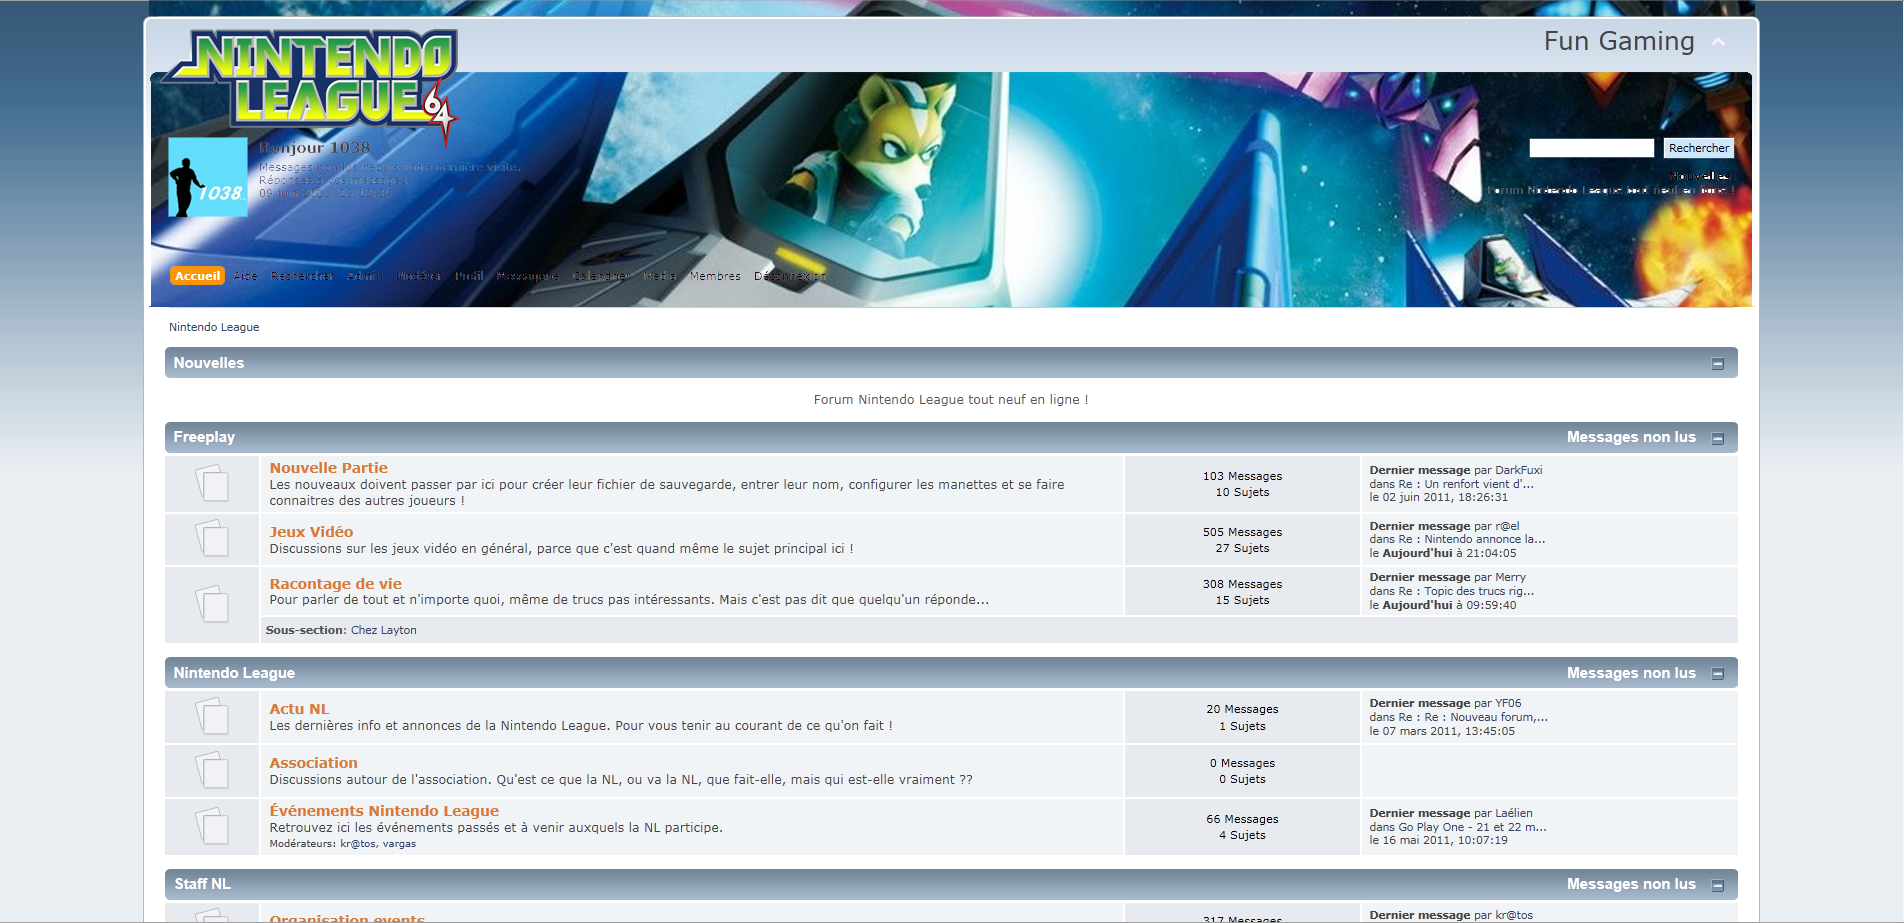
Task: Open the Nintendo League breadcrumb link
Action: click(214, 327)
